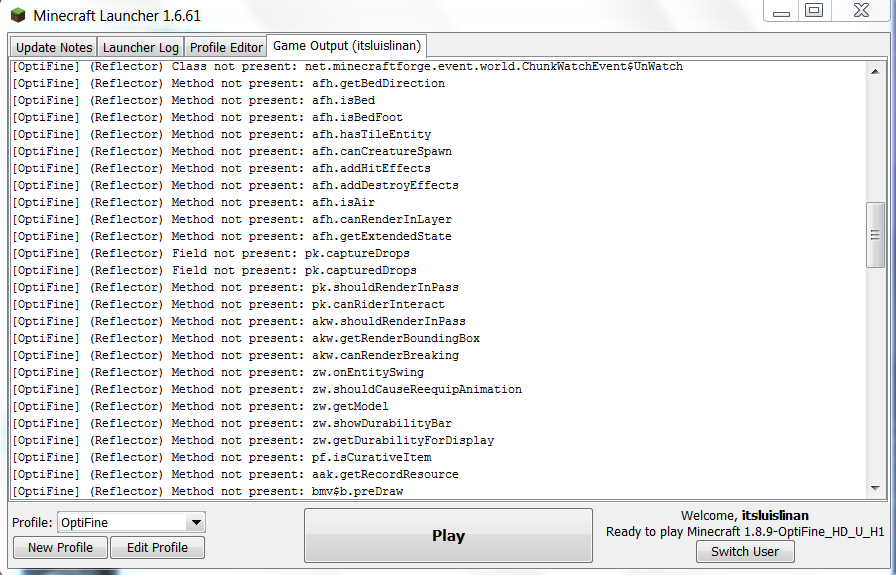
Task: Click log line 'zw.shouldCauseReequipAnimation'
Action: click(x=267, y=389)
